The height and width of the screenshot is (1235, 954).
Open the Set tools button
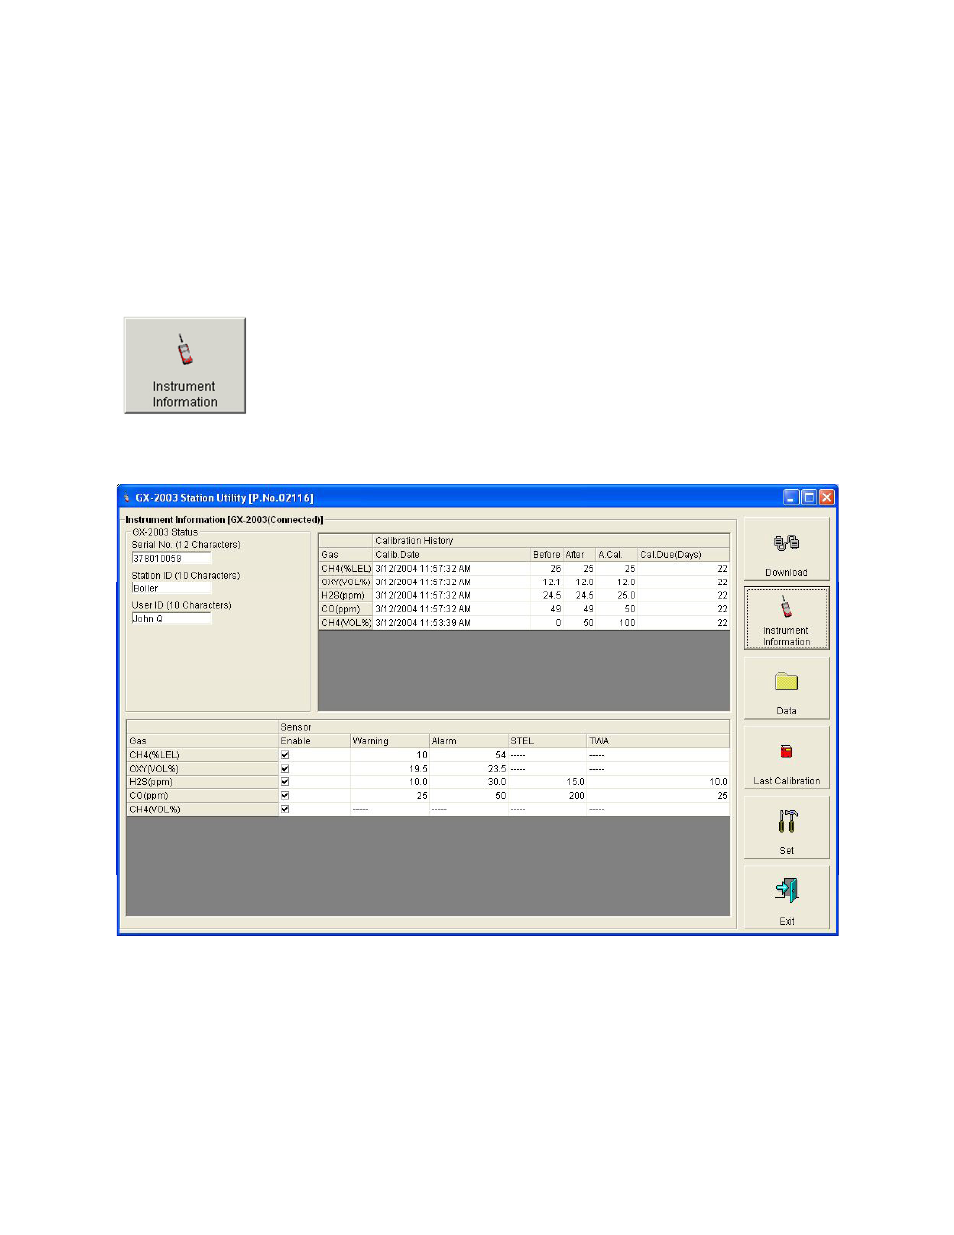(786, 827)
